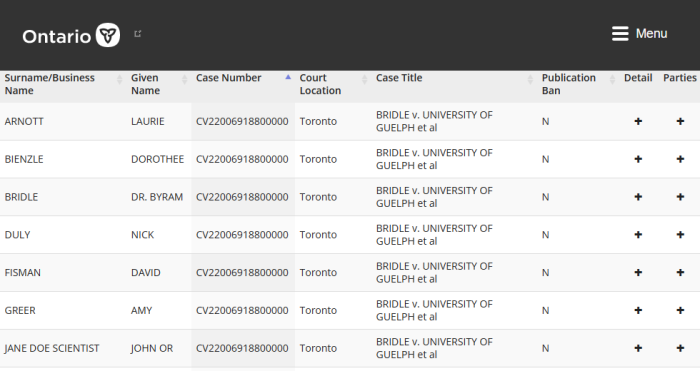This screenshot has height=371, width=700.
Task: Click given name DR. BYRAM
Action: (x=157, y=197)
